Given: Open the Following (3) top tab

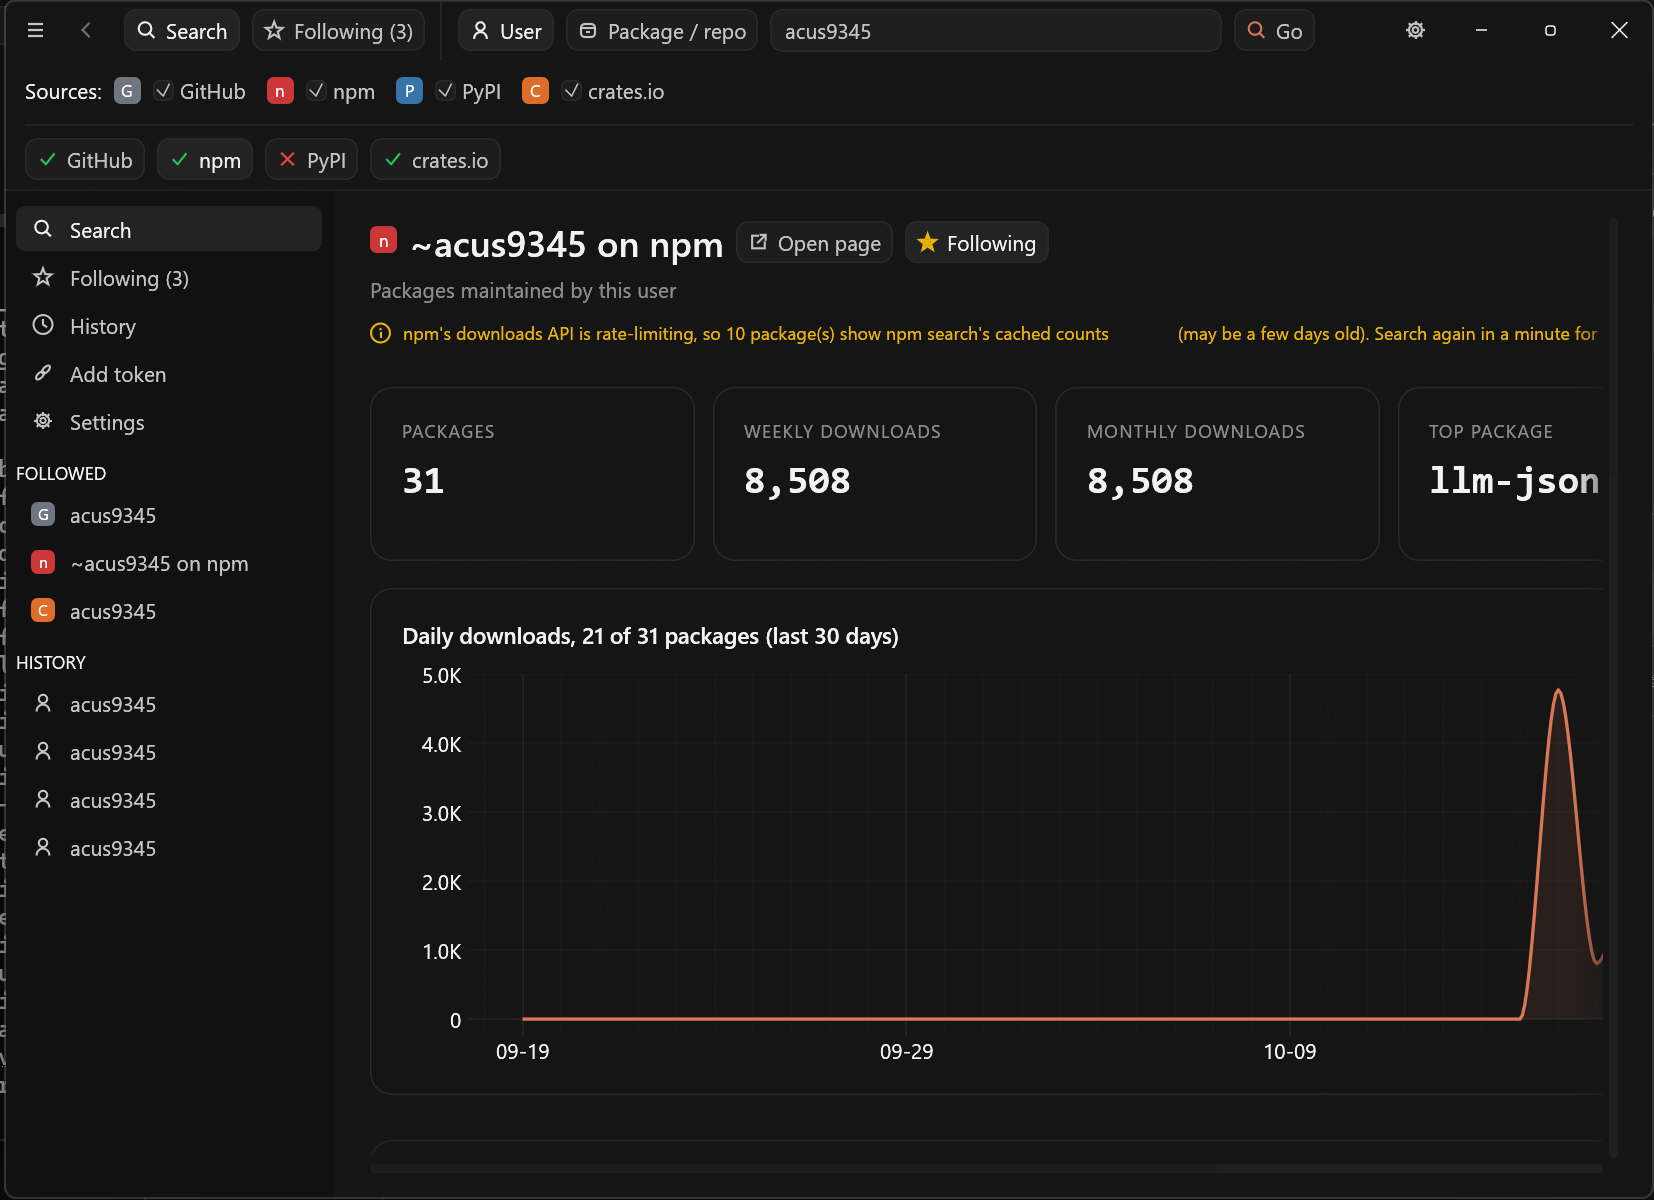Looking at the screenshot, I should click(x=339, y=31).
